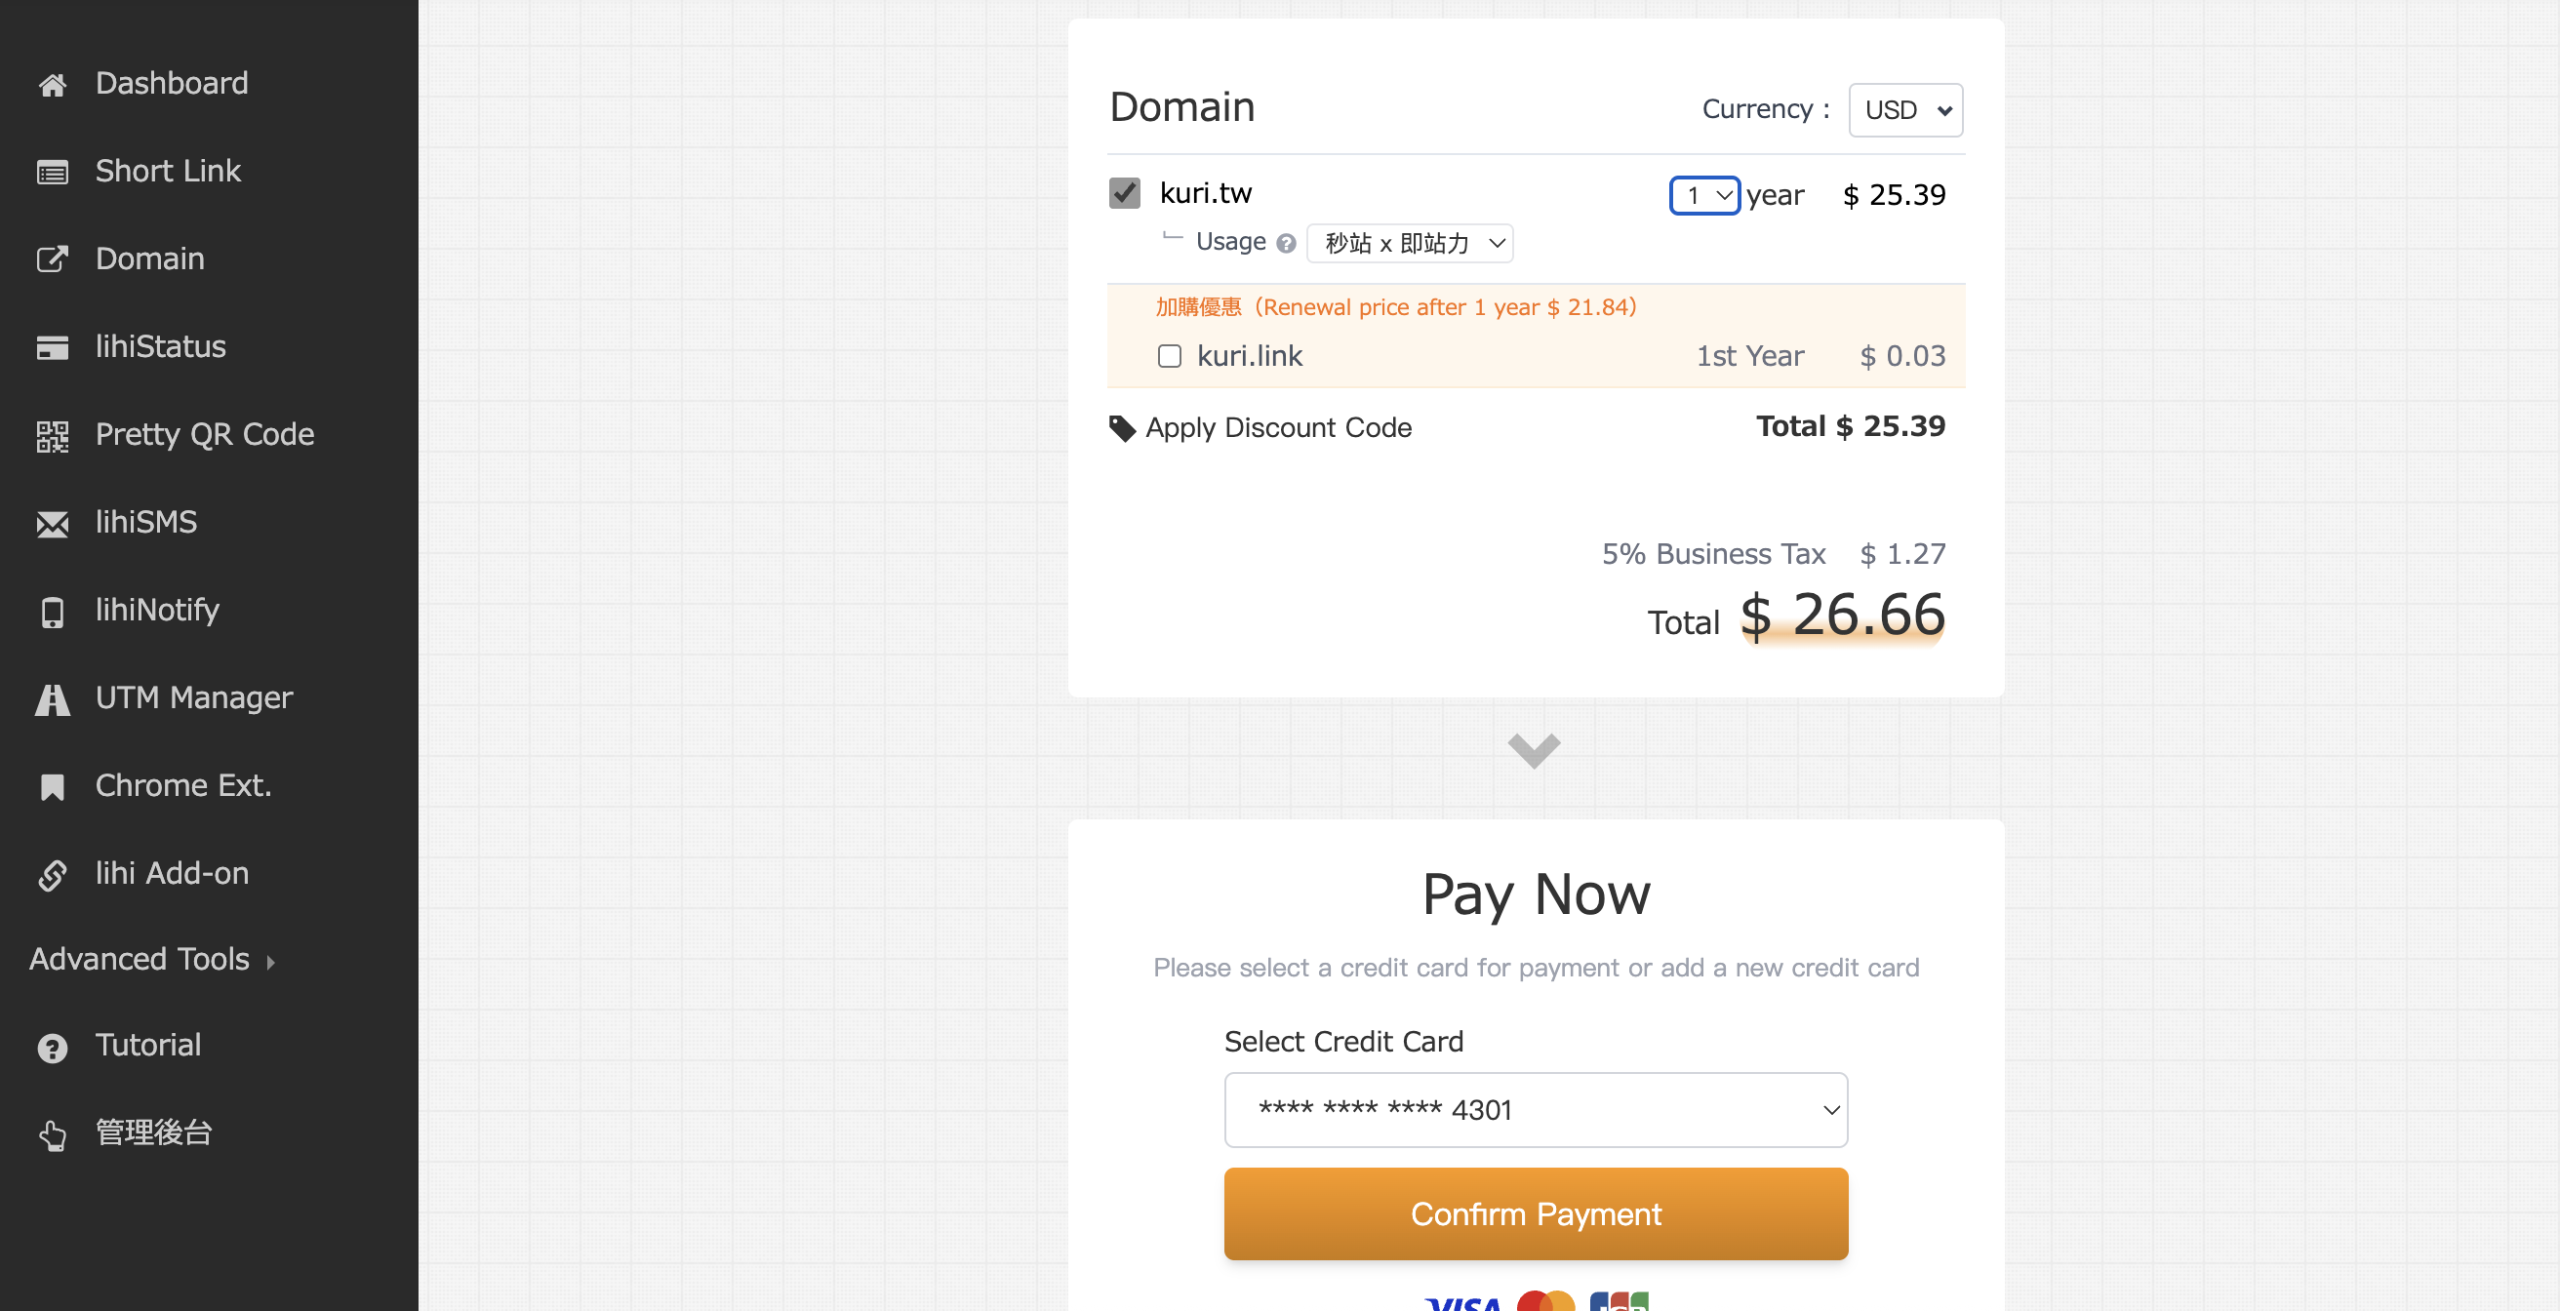Click the Pretty QR Code icon
The height and width of the screenshot is (1311, 2560).
point(52,436)
